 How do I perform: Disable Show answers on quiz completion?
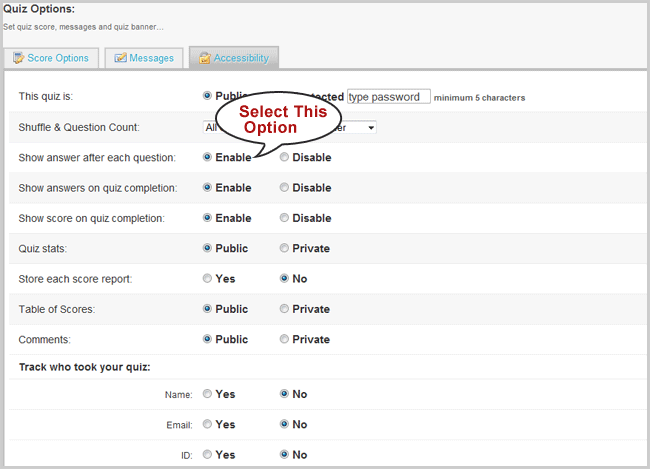(x=284, y=187)
